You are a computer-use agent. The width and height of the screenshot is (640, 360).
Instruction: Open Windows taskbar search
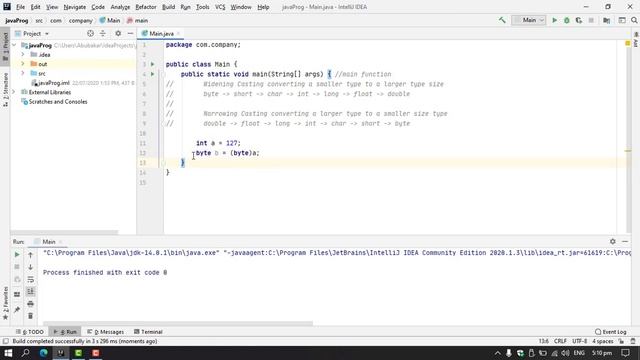pyautogui.click(x=26, y=353)
